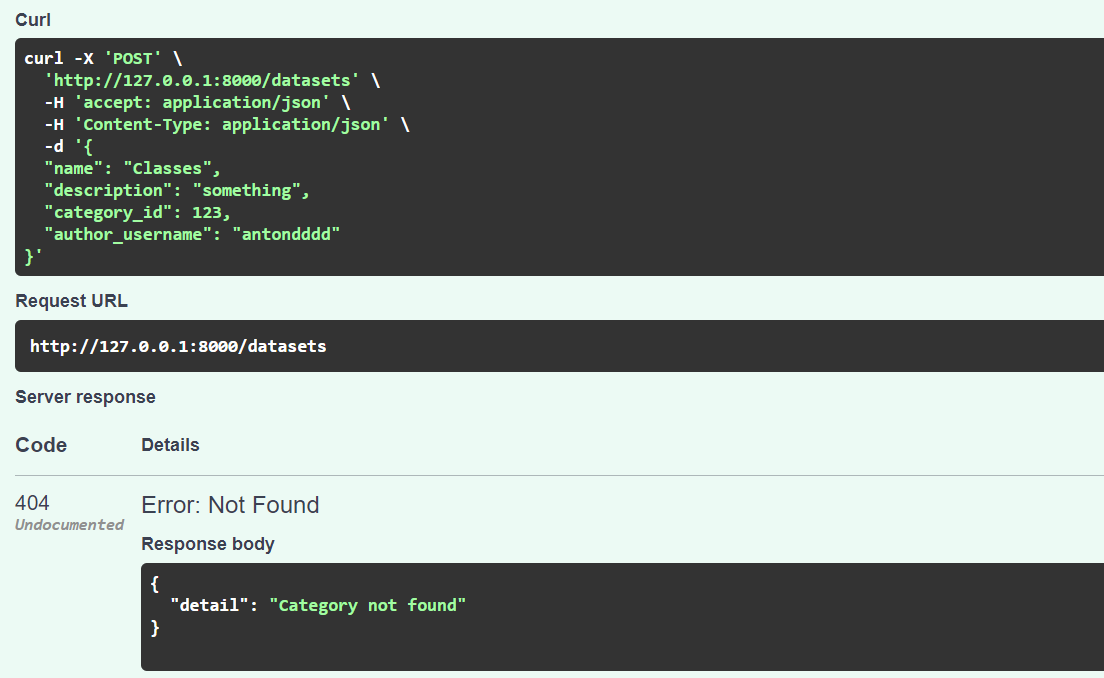Click the "category_id": 123 line
This screenshot has width=1104, height=678.
coord(138,213)
